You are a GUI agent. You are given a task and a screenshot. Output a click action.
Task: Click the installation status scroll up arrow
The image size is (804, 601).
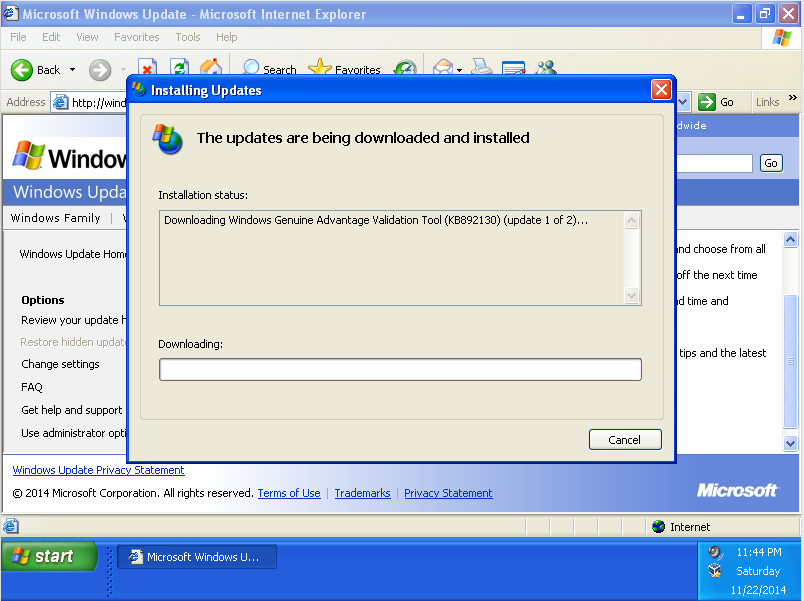pos(631,221)
